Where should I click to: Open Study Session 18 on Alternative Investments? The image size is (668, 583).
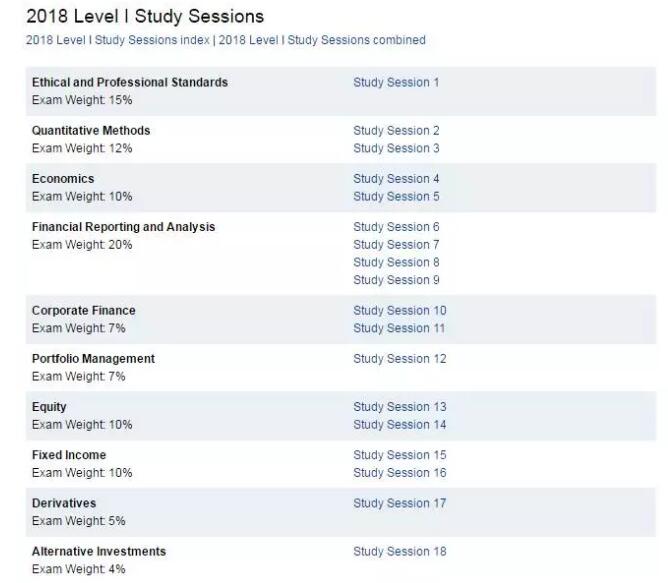pos(400,551)
